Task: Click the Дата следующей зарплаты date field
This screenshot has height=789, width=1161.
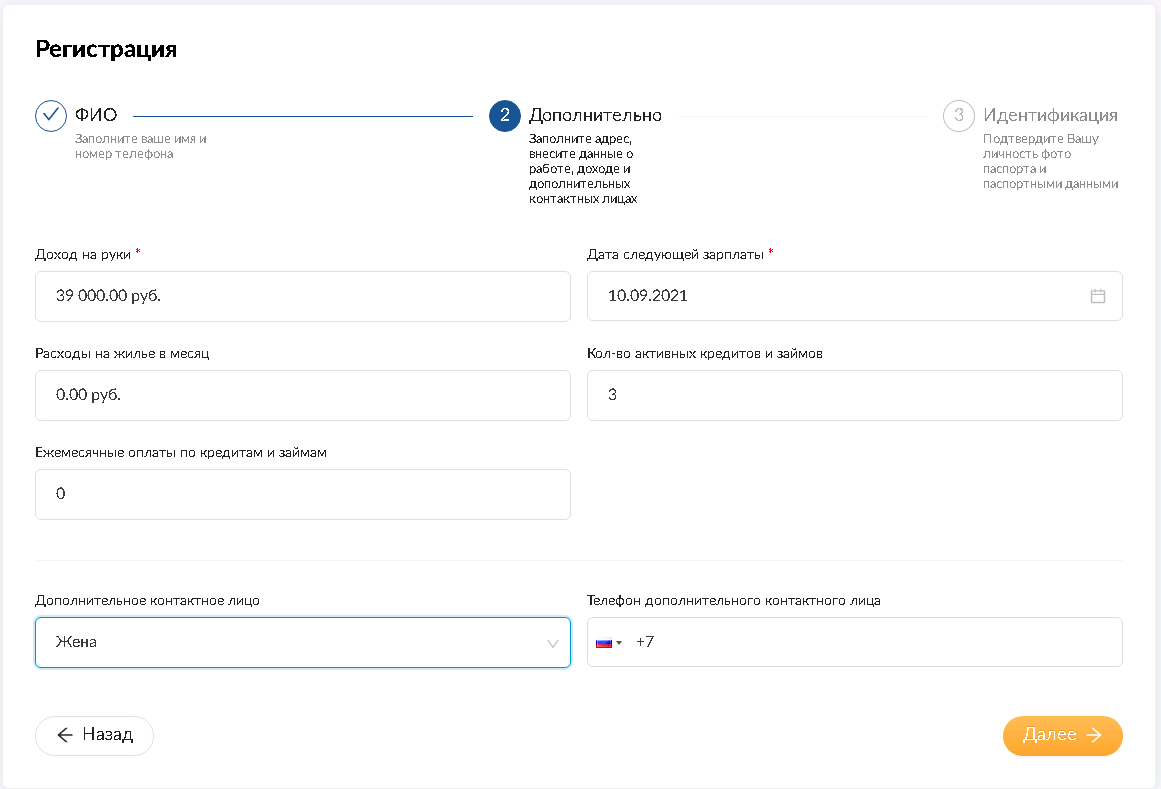Action: point(830,296)
